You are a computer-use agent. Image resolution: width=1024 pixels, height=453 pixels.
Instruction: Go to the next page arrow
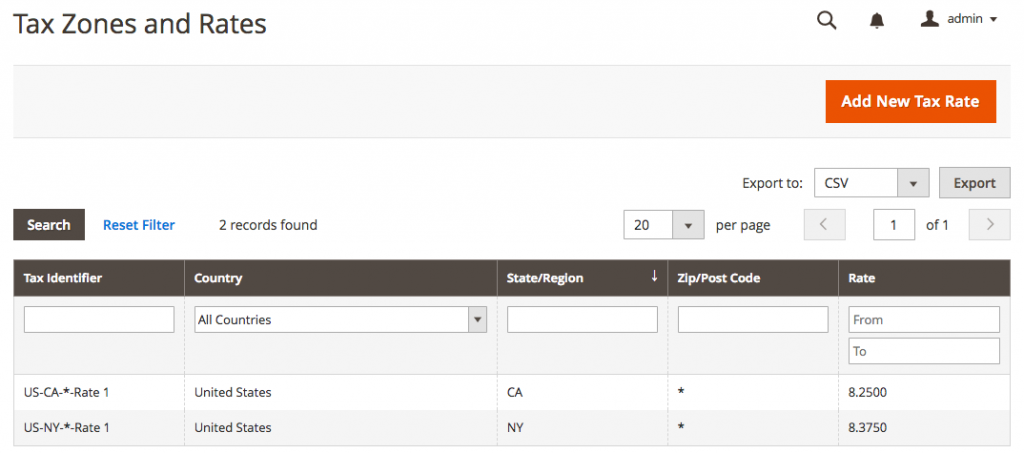(990, 225)
